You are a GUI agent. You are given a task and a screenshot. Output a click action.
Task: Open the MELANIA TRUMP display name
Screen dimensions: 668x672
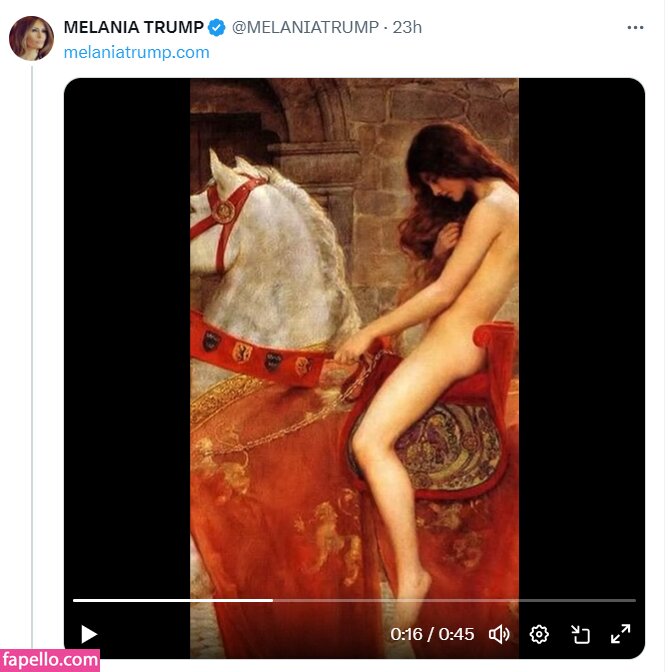pos(133,27)
